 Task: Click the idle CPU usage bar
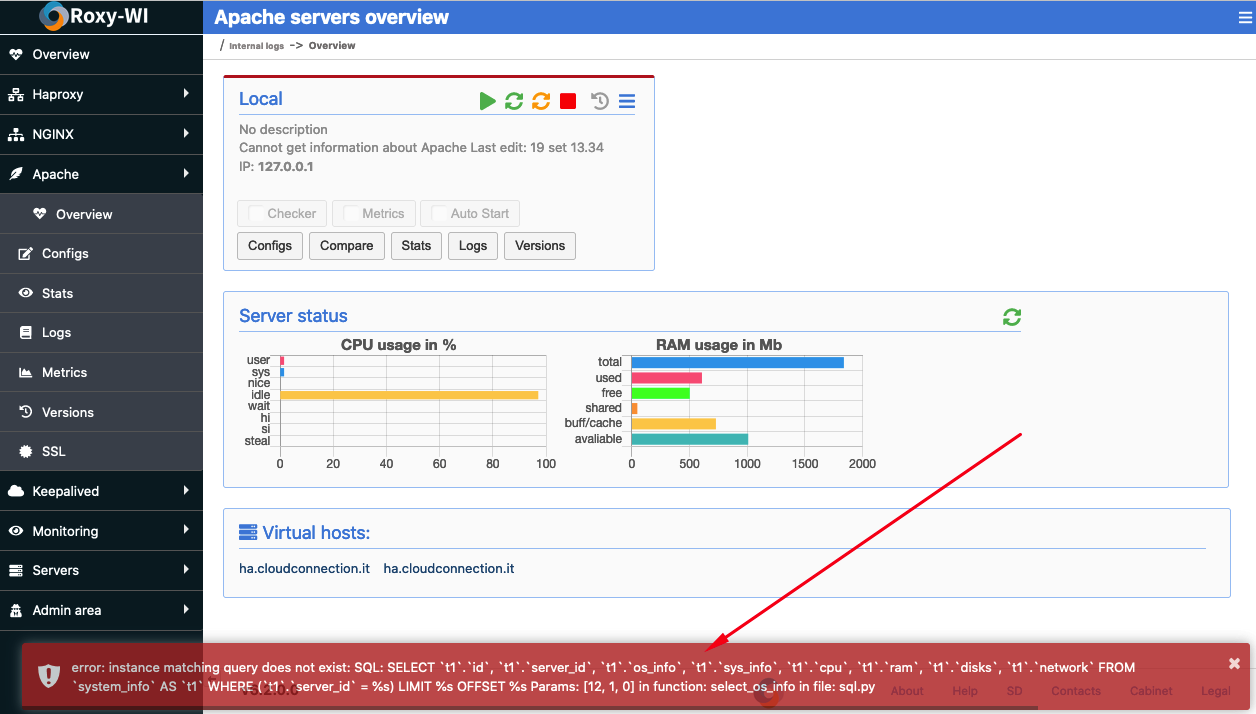(x=409, y=395)
